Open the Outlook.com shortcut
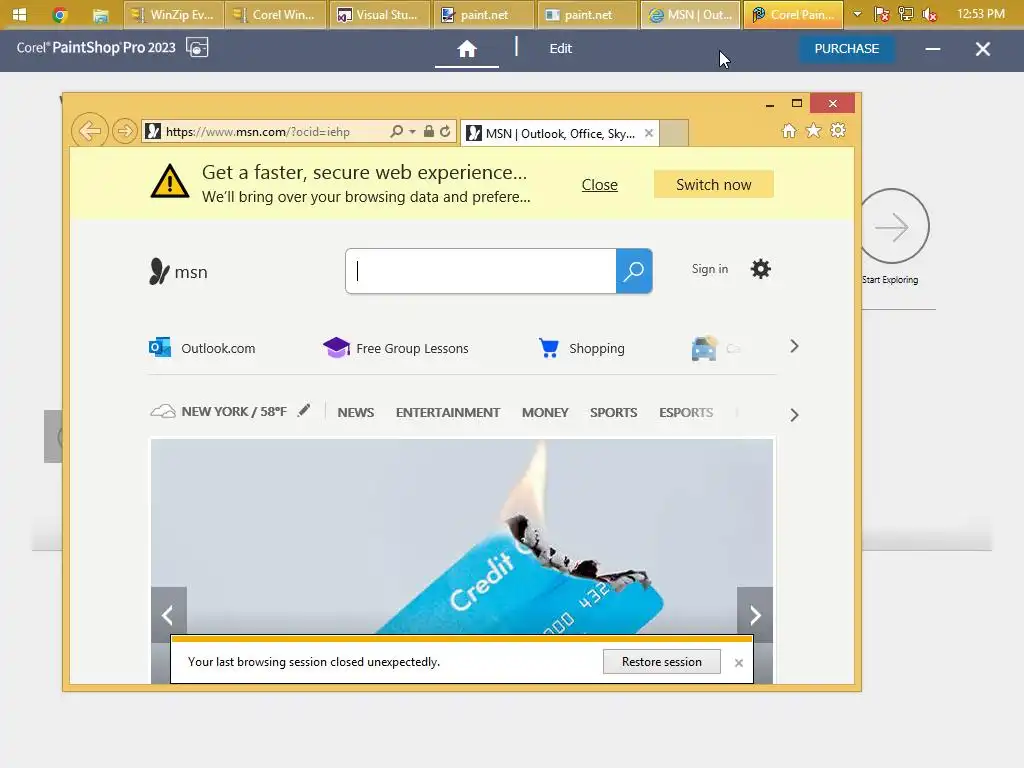This screenshot has width=1024, height=768. tap(202, 348)
